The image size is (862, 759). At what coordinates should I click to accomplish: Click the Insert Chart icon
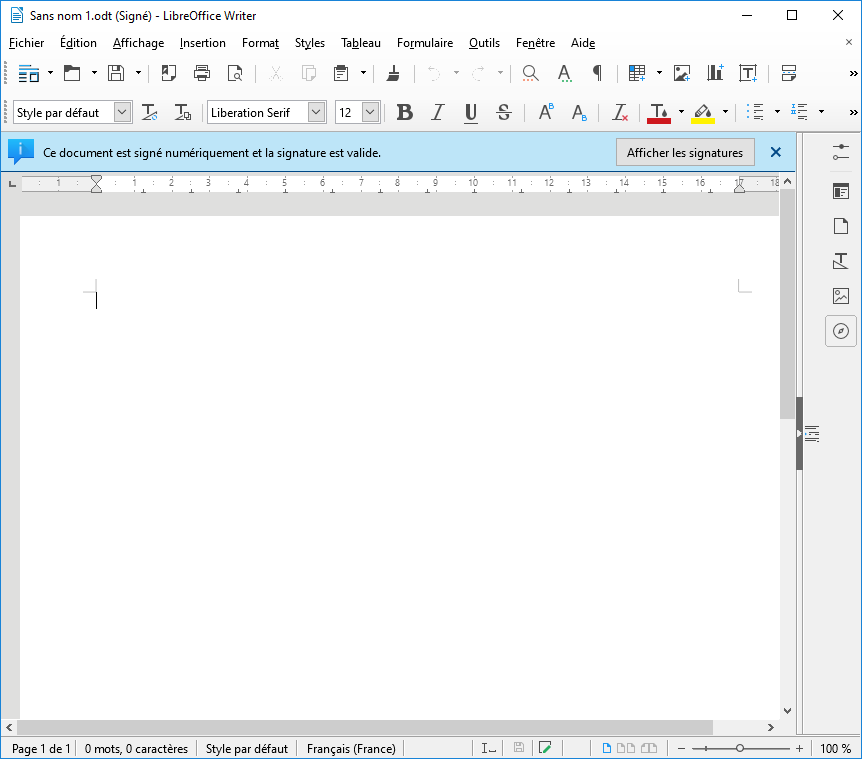[715, 73]
